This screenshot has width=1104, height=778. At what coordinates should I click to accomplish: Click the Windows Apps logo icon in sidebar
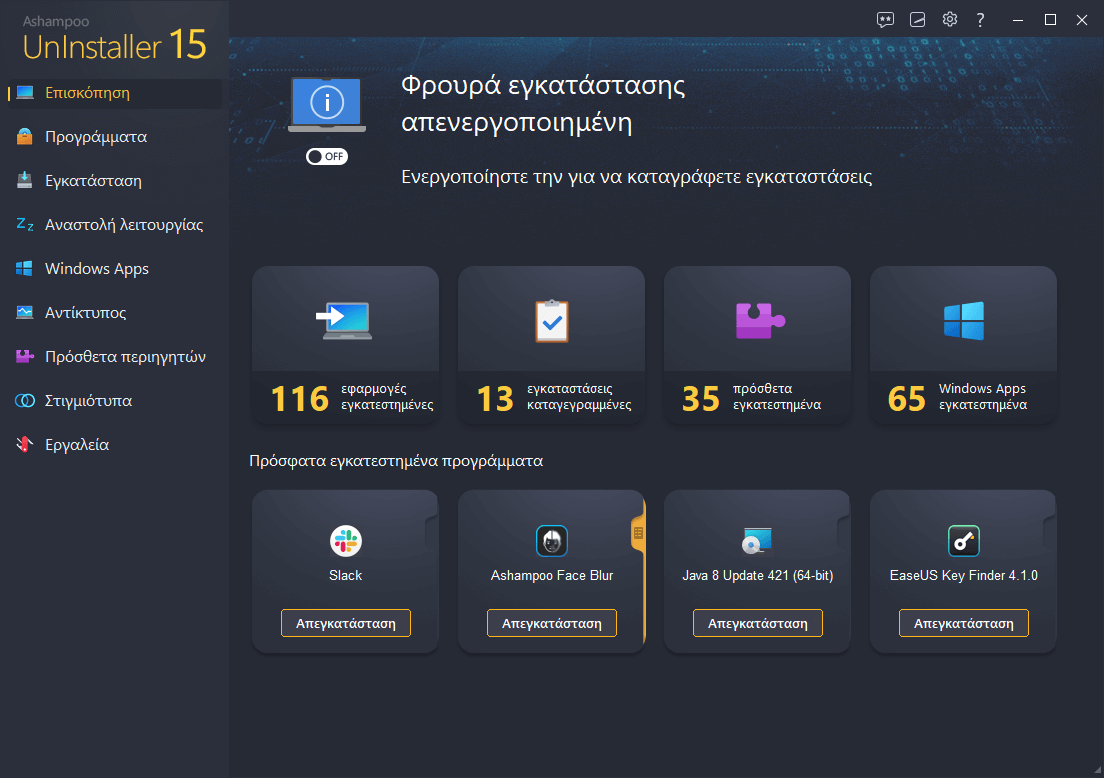[x=25, y=268]
